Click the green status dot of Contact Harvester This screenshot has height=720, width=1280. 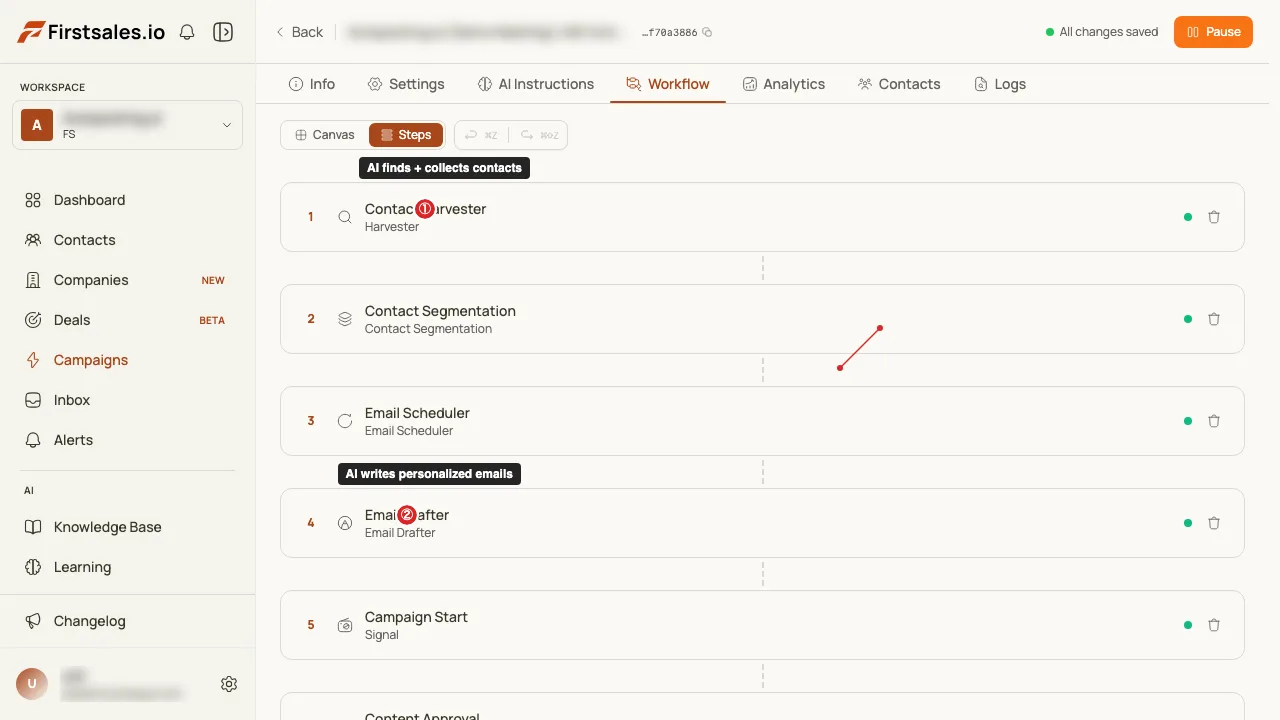coord(1188,217)
